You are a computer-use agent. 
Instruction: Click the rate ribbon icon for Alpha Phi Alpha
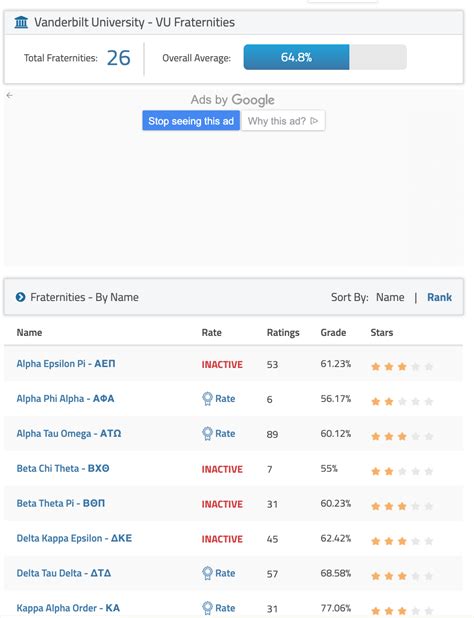(x=207, y=399)
